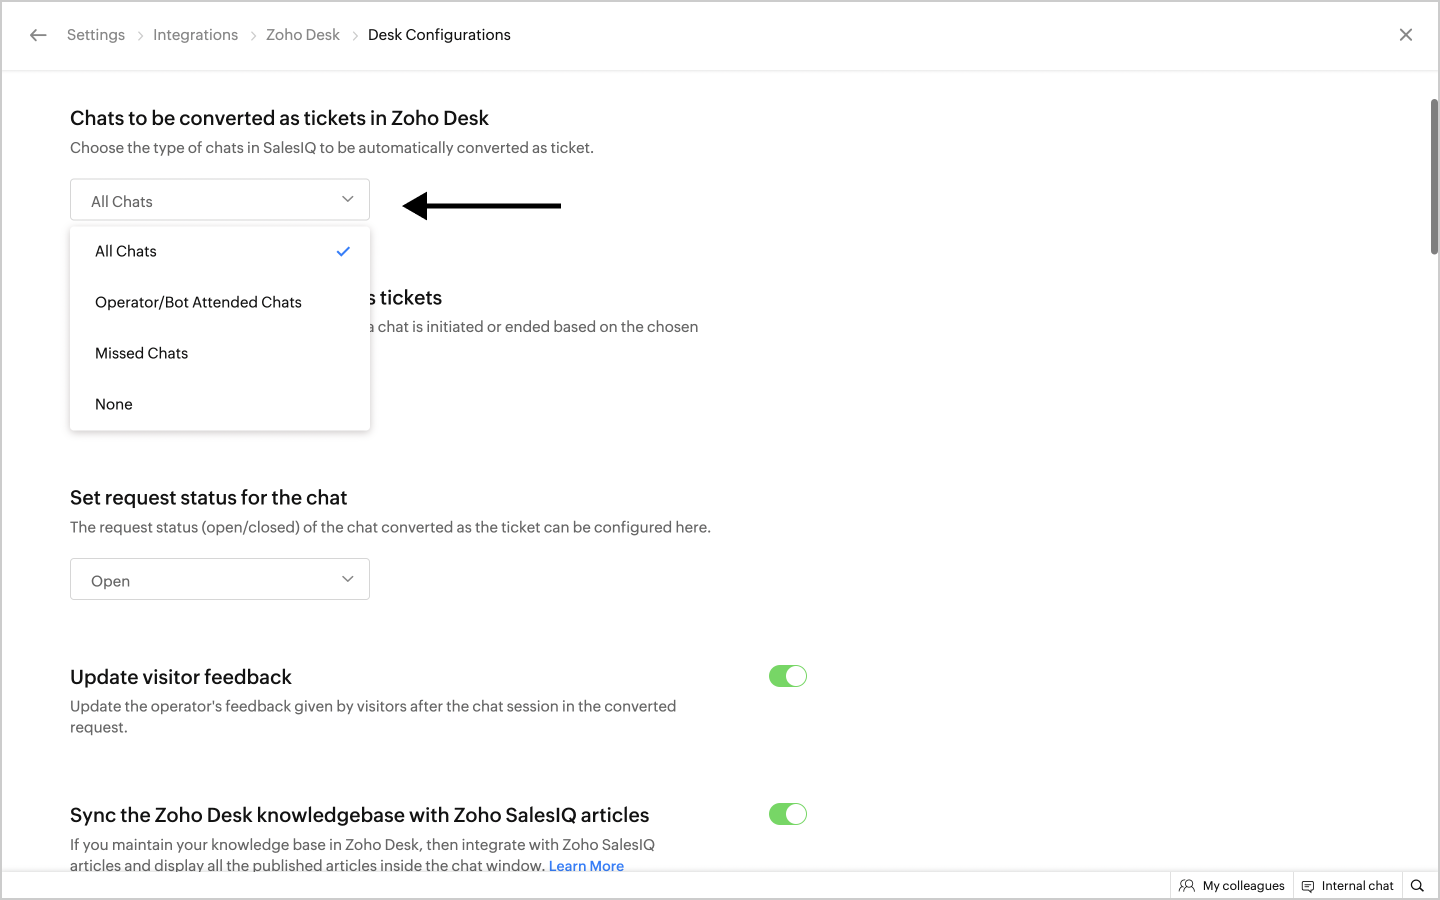Click the My colleagues people icon
Image resolution: width=1440 pixels, height=900 pixels.
click(x=1187, y=885)
